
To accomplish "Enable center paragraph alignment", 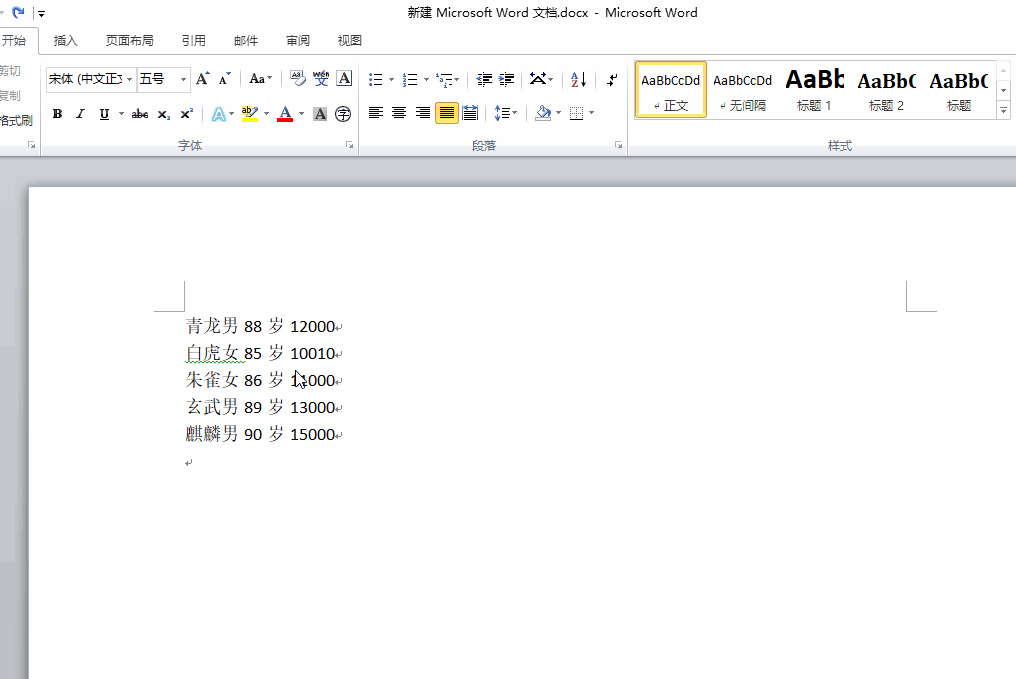I will [399, 113].
